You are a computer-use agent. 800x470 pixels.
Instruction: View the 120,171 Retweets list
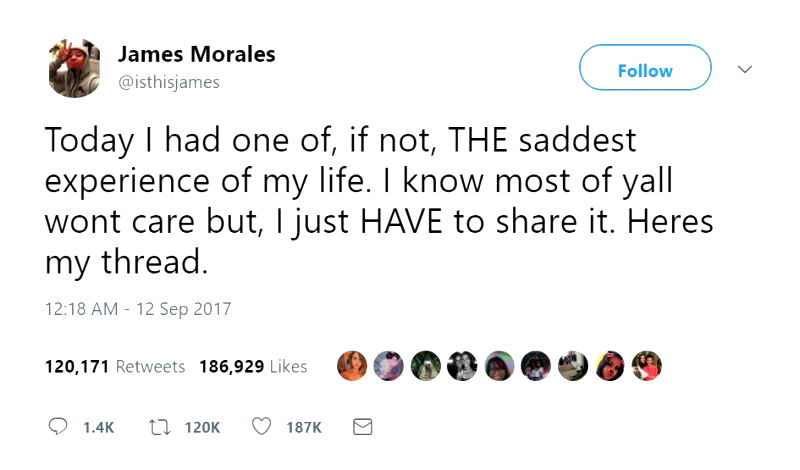click(115, 367)
